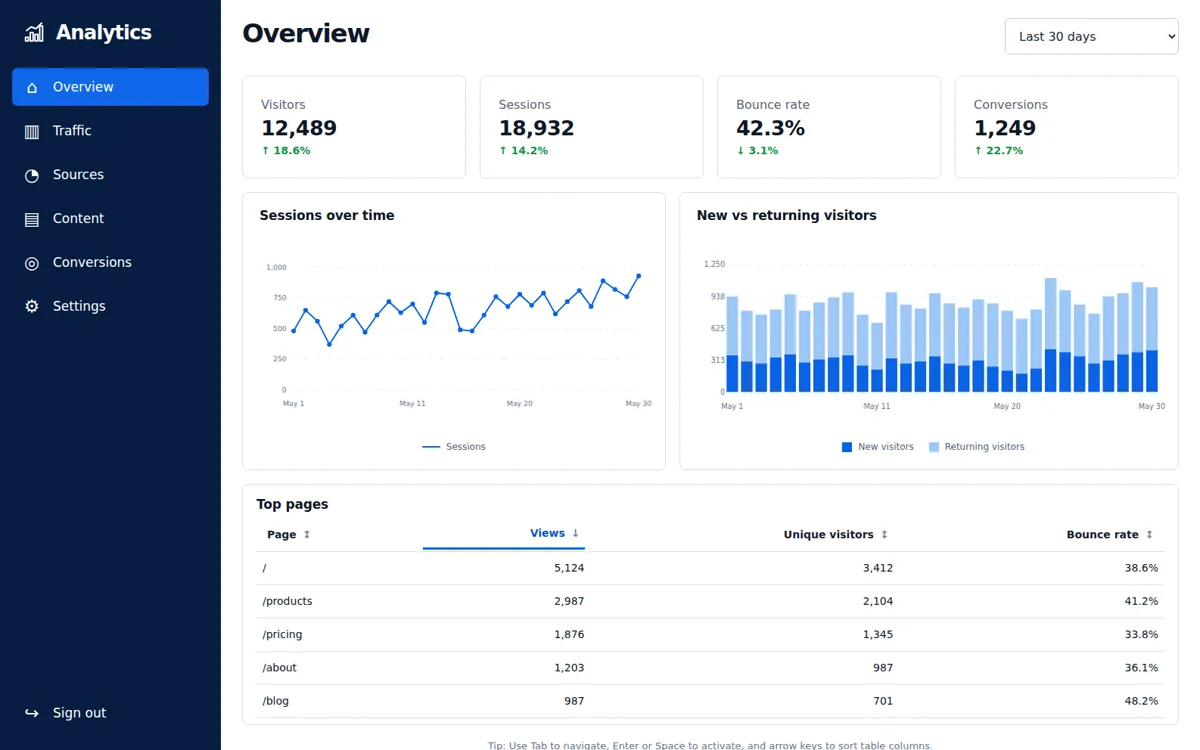Click the dark blue New visitors legend swatch
1200x750 pixels.
tap(847, 447)
